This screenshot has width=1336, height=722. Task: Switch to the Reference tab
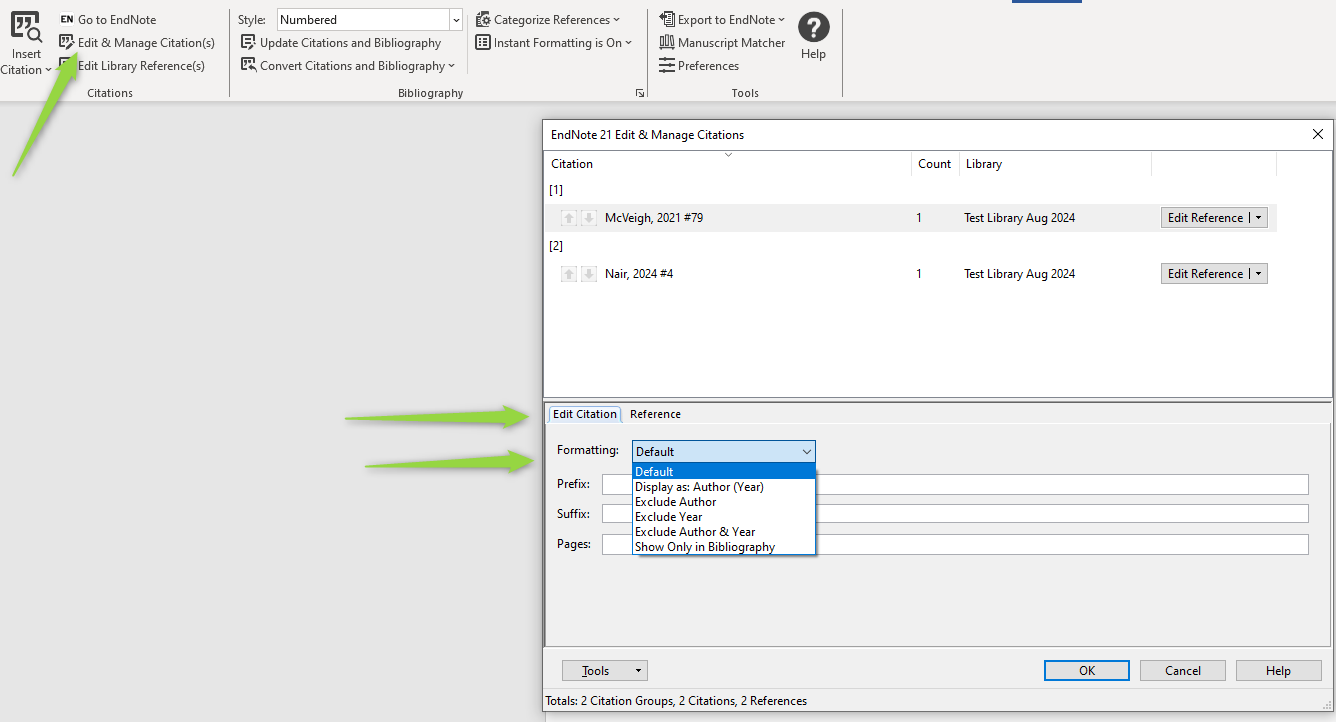655,414
